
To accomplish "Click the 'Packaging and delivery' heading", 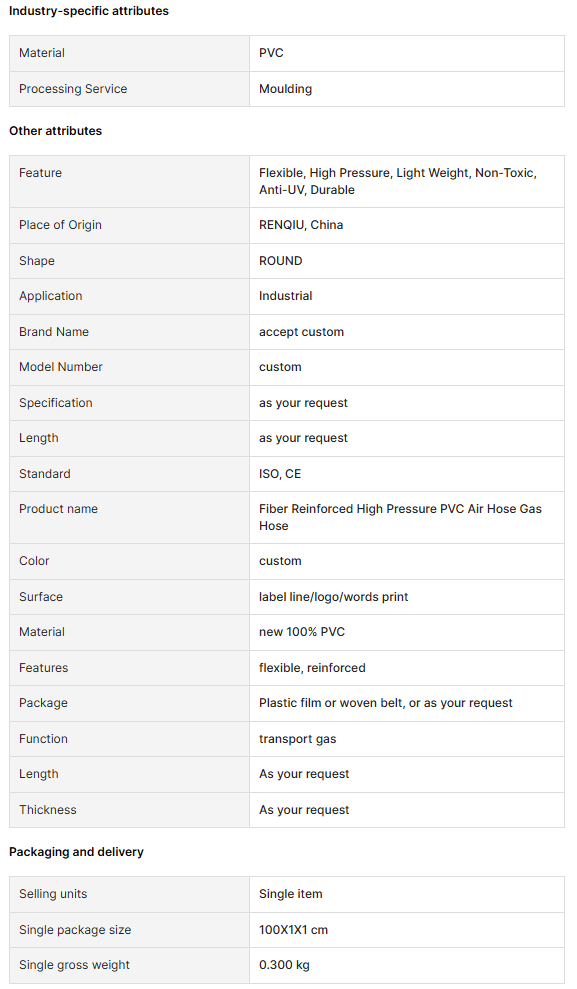I will (x=76, y=851).
